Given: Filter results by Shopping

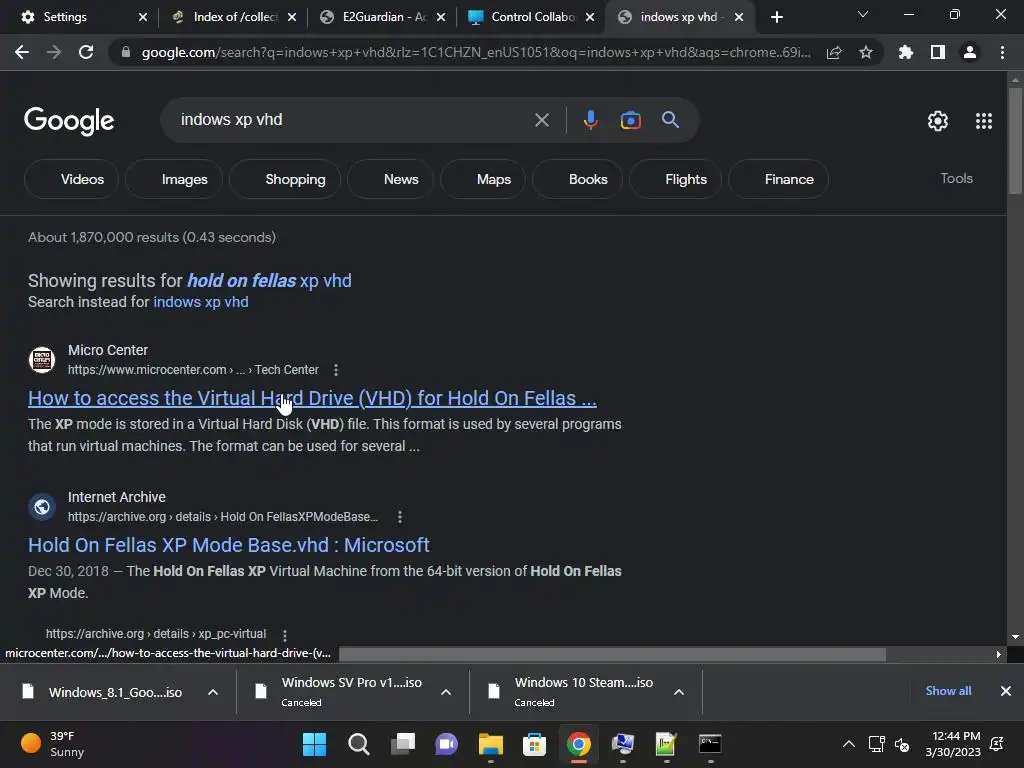Looking at the screenshot, I should [285, 180].
